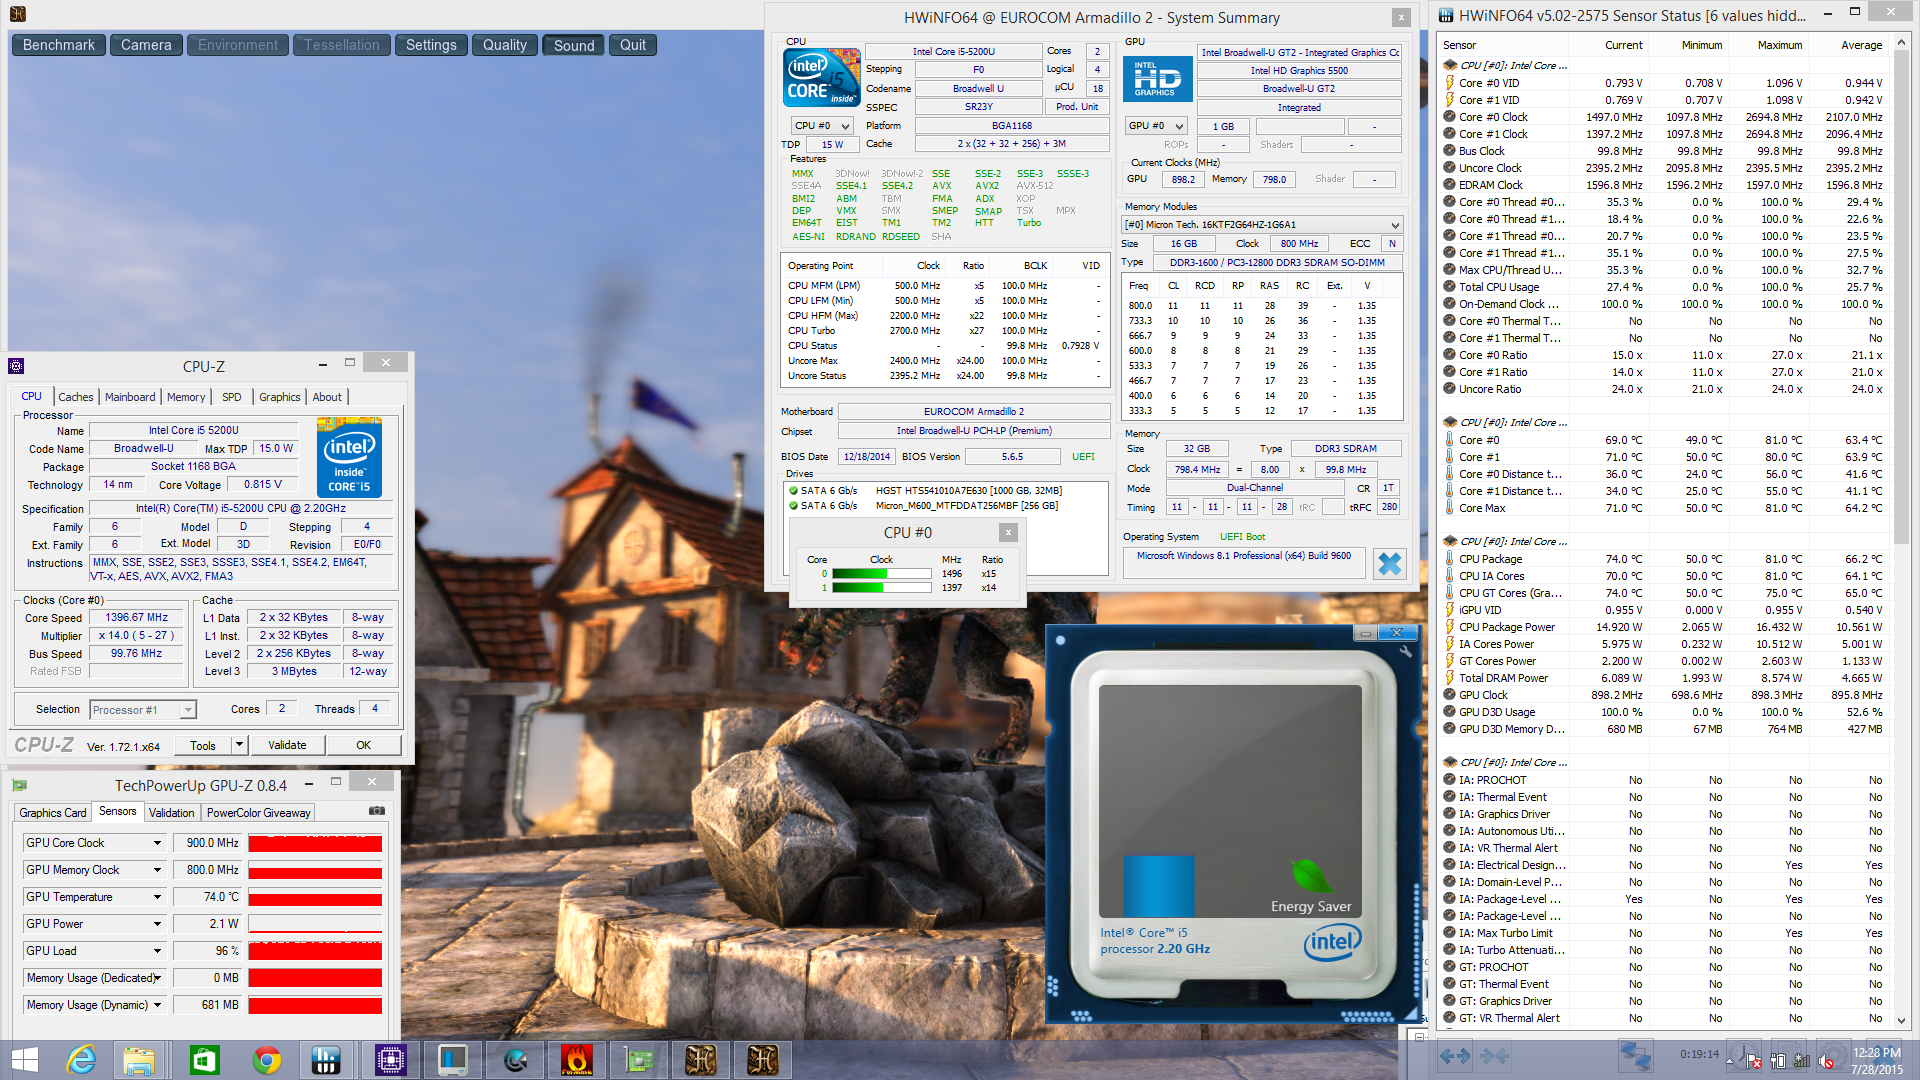Screen dimensions: 1920x1080
Task: Open the Windows Start button
Action: (24, 1059)
